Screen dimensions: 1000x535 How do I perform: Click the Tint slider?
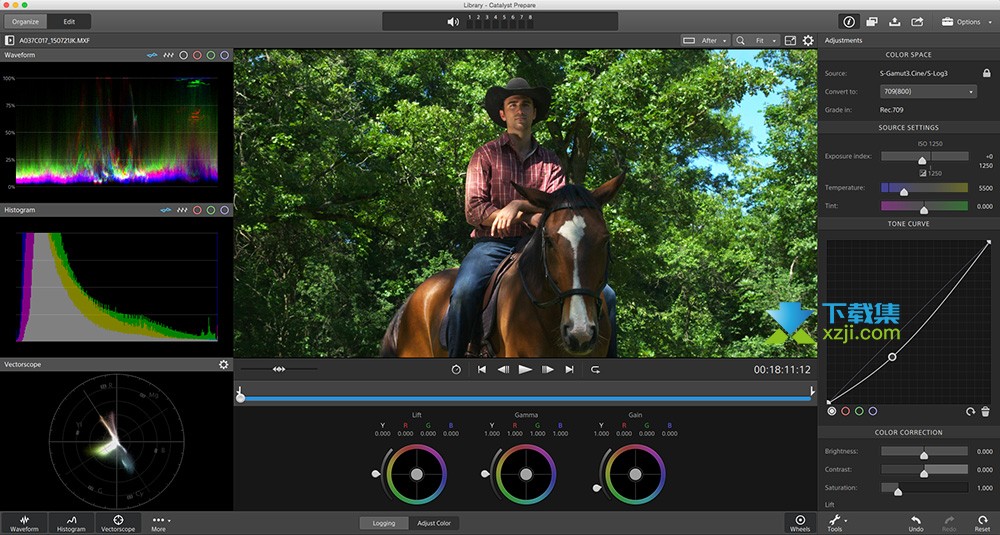tap(924, 206)
